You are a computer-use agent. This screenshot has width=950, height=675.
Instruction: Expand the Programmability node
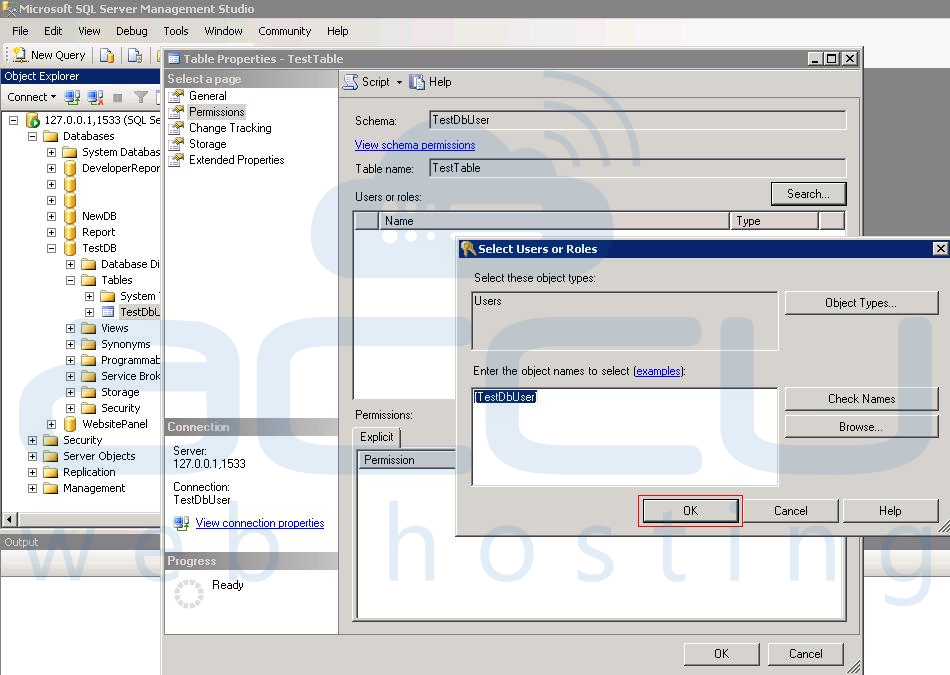pos(71,361)
